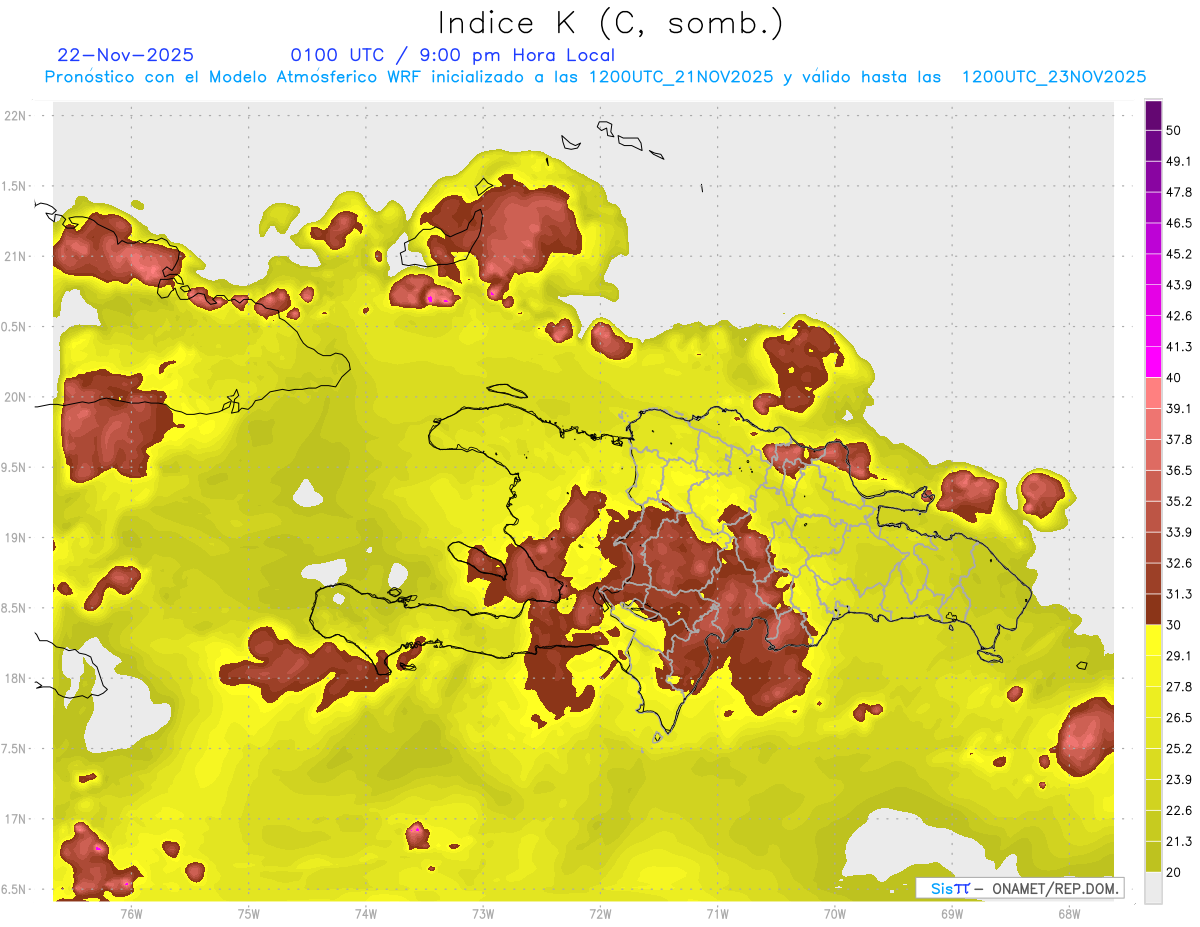Screen dimensions: 1200x927
Task: Select the colorbar value "36.5"
Action: click(1179, 470)
